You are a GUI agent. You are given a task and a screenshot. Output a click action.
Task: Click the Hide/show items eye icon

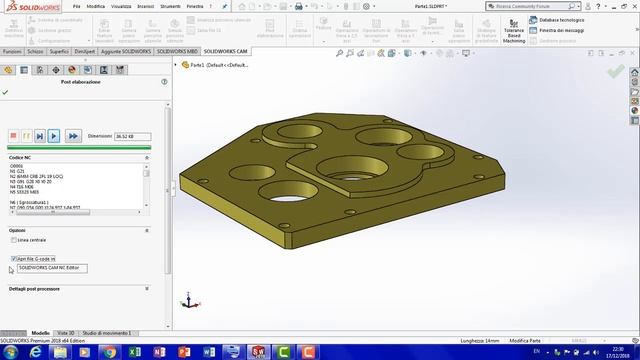424,53
